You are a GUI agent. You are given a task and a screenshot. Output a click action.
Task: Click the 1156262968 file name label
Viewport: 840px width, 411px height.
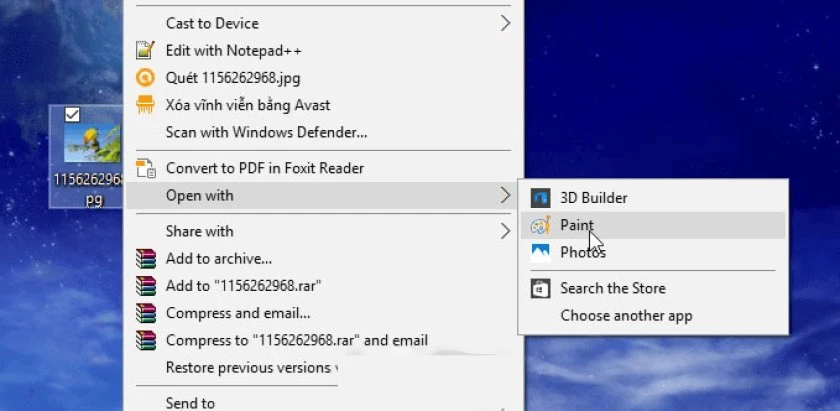(x=89, y=189)
